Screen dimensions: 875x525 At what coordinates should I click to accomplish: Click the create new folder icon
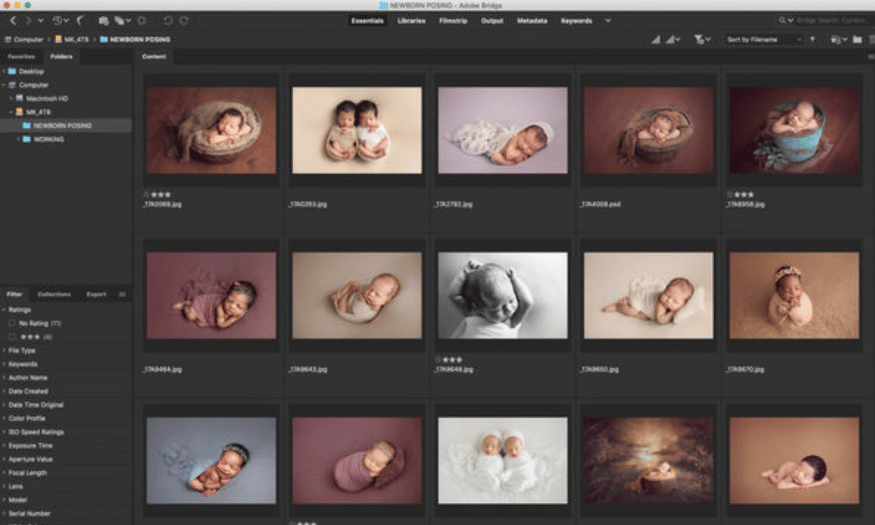[x=857, y=40]
